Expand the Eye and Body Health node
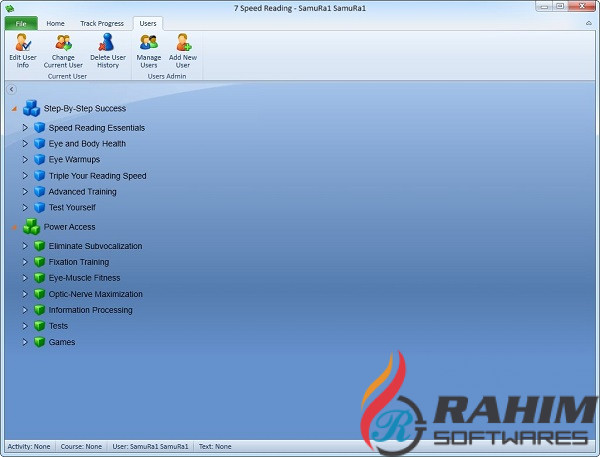The width and height of the screenshot is (600, 457). click(25, 144)
